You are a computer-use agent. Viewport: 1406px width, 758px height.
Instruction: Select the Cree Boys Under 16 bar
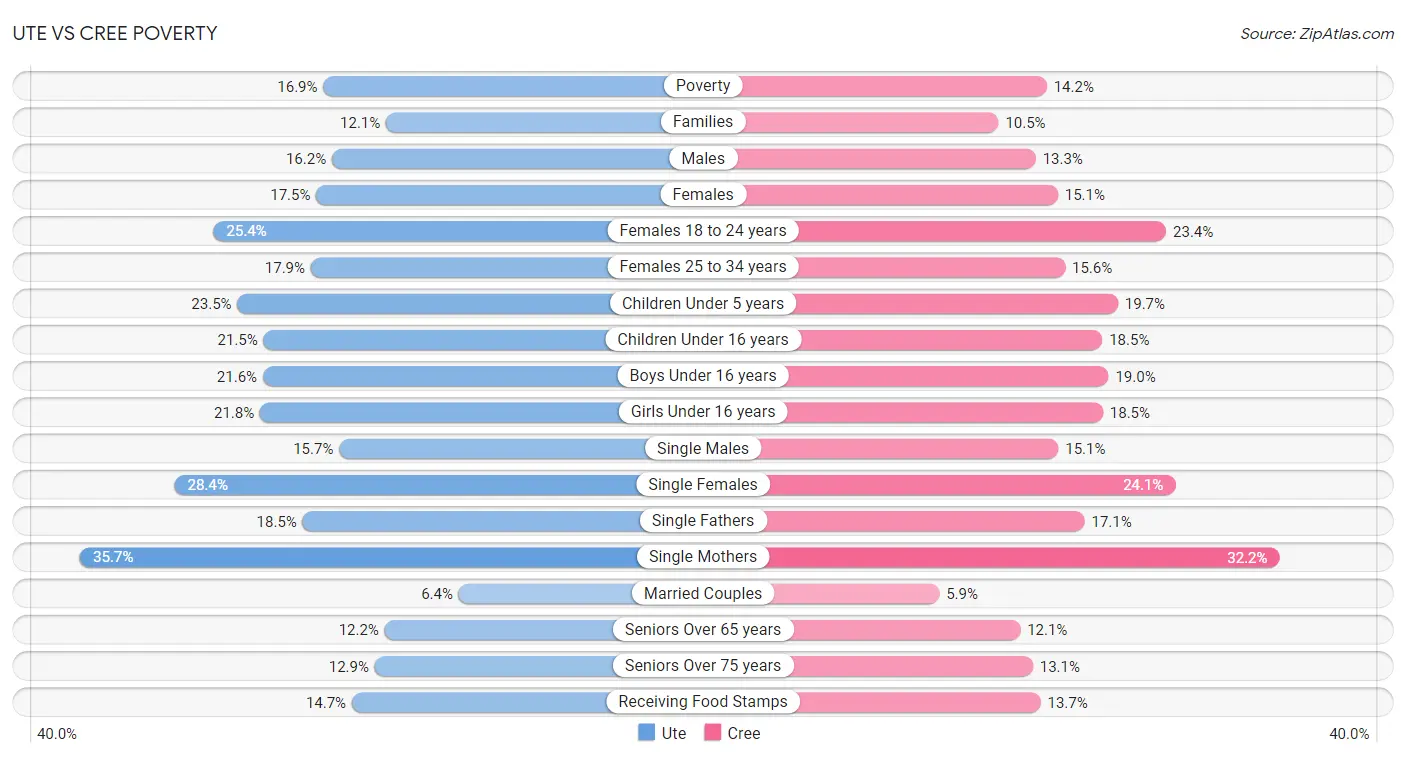point(906,376)
